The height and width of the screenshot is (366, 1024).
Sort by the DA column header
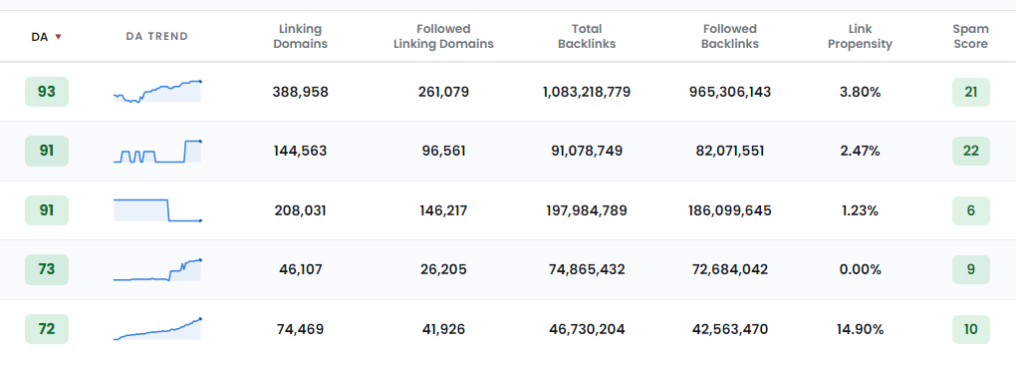(x=40, y=37)
